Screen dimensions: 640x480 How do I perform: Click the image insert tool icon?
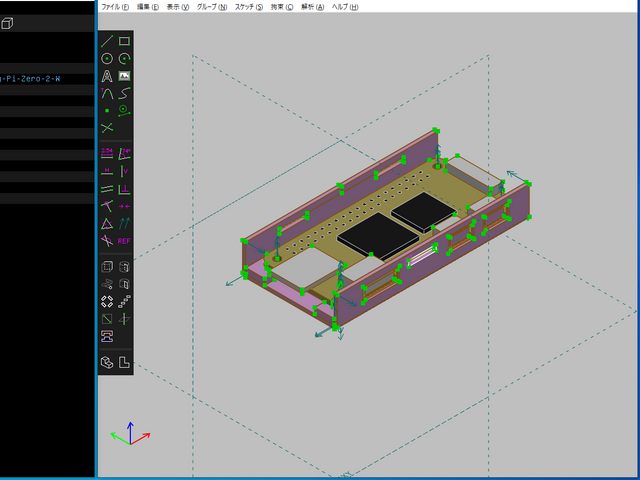pyautogui.click(x=124, y=76)
